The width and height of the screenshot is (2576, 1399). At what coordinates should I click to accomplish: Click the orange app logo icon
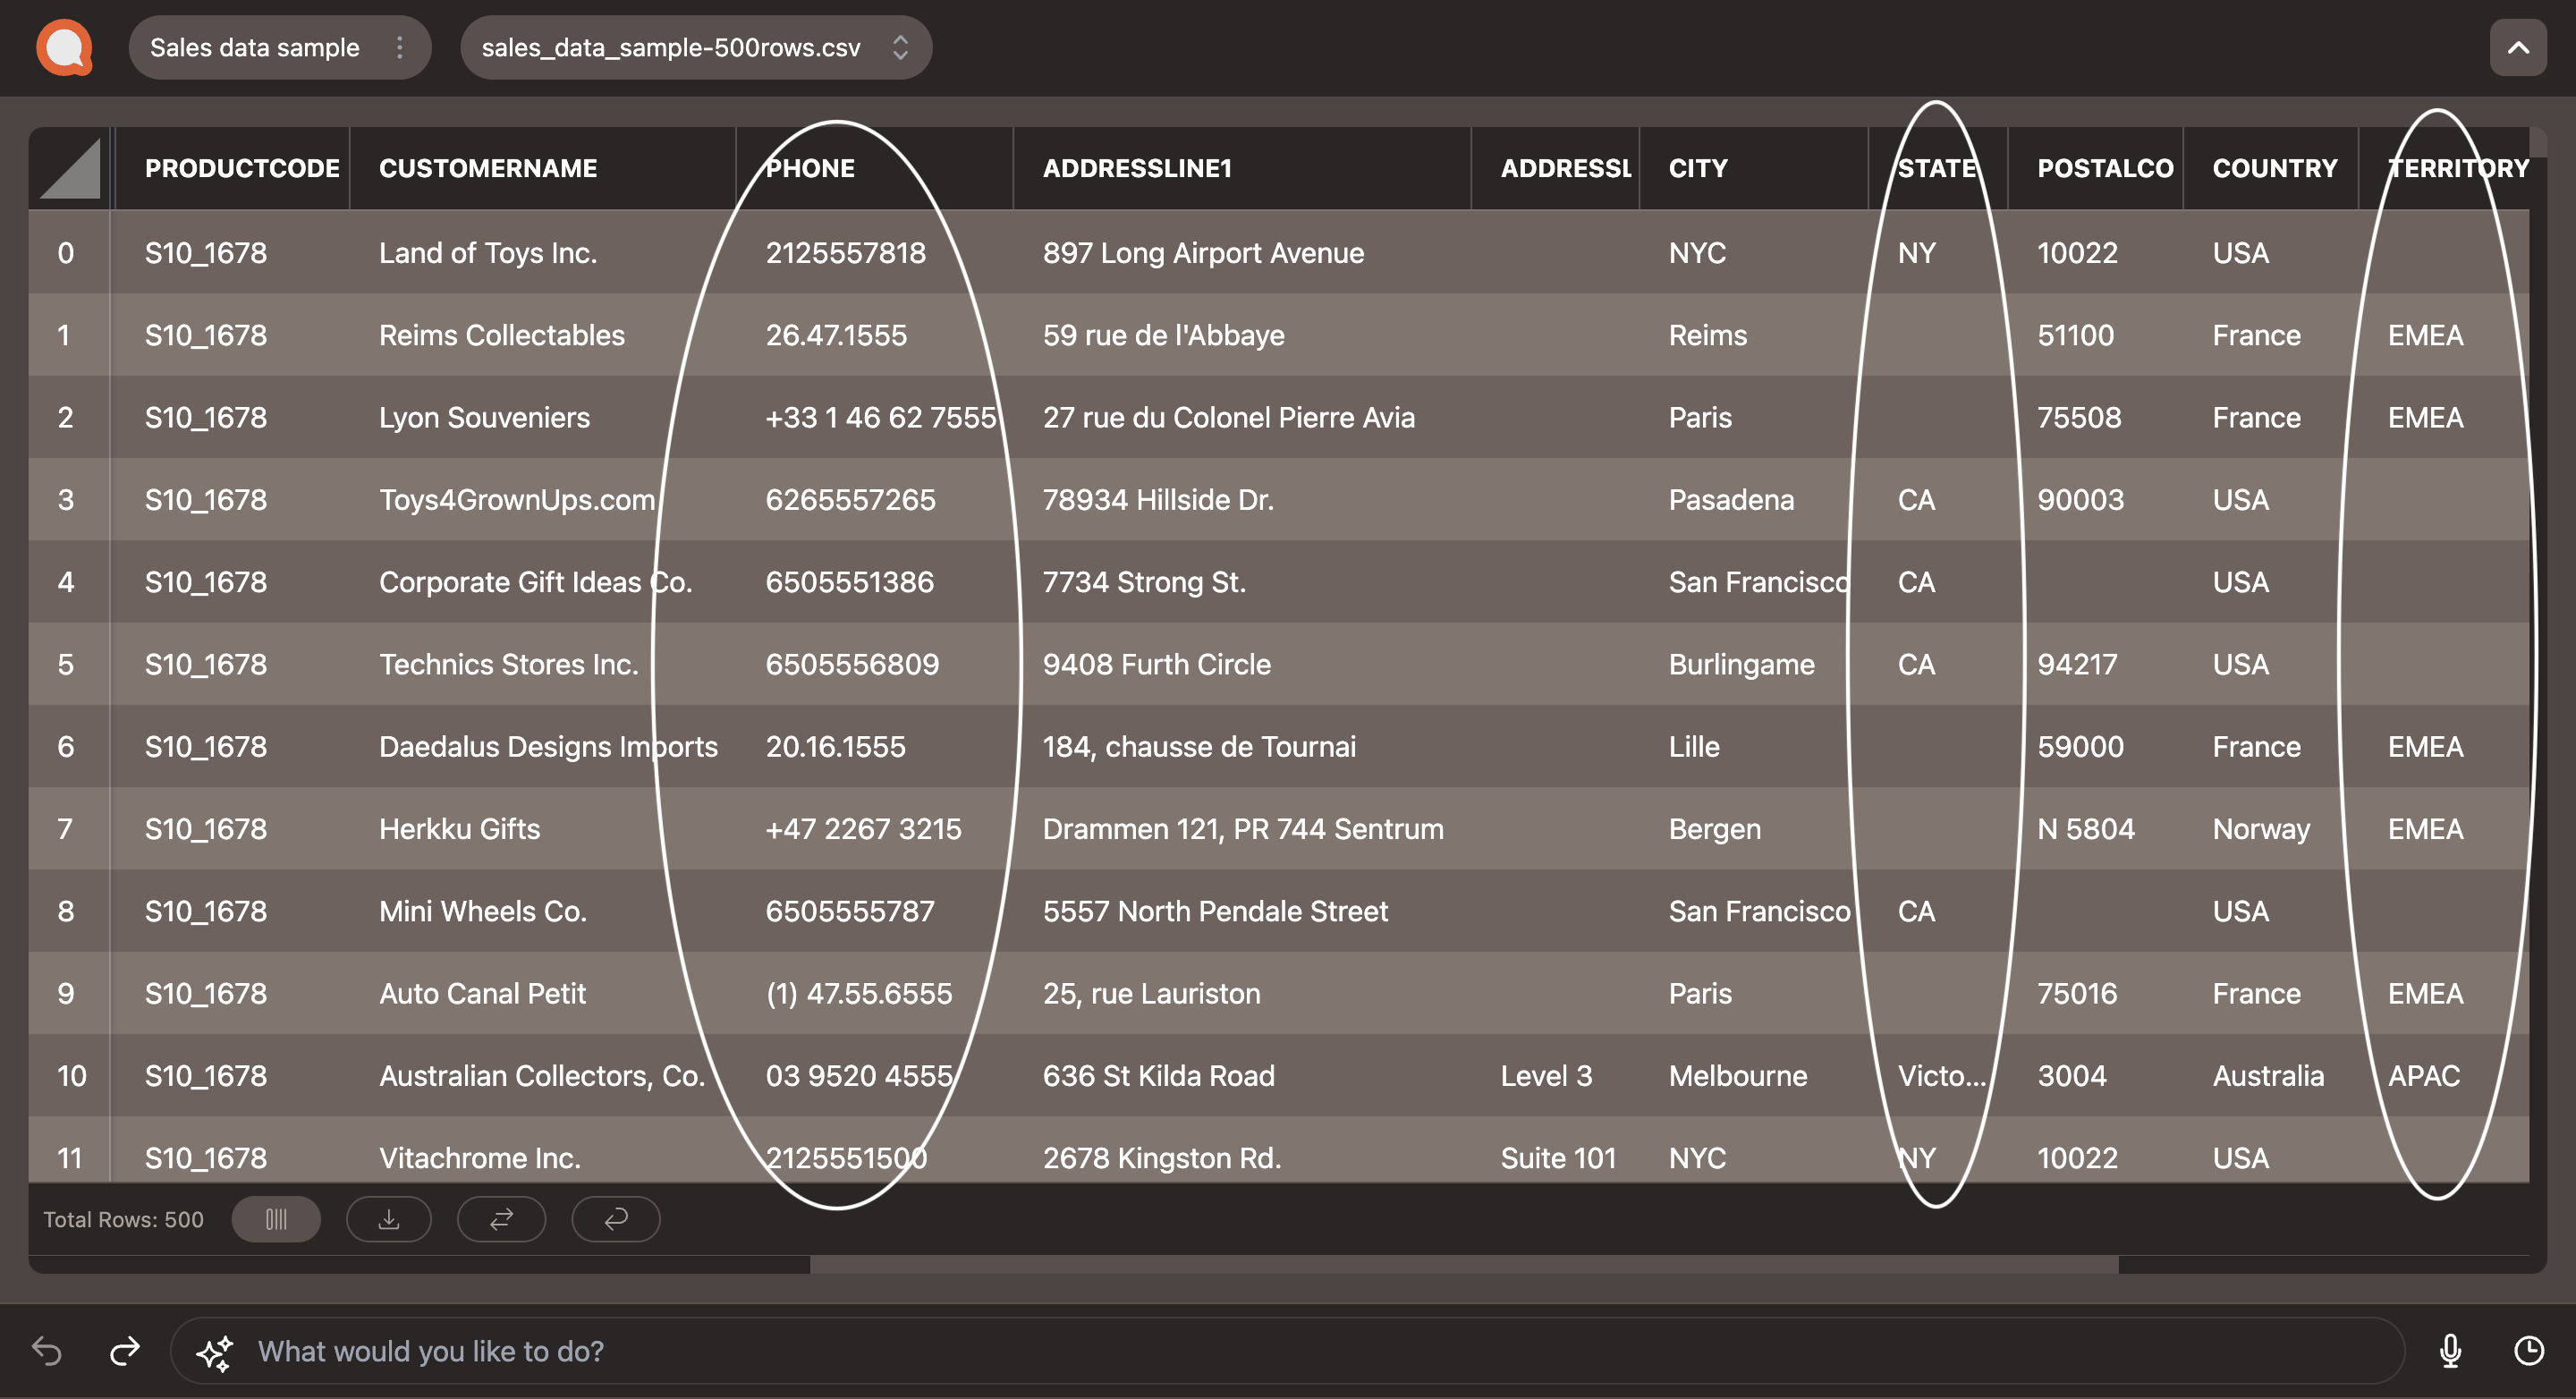point(65,47)
